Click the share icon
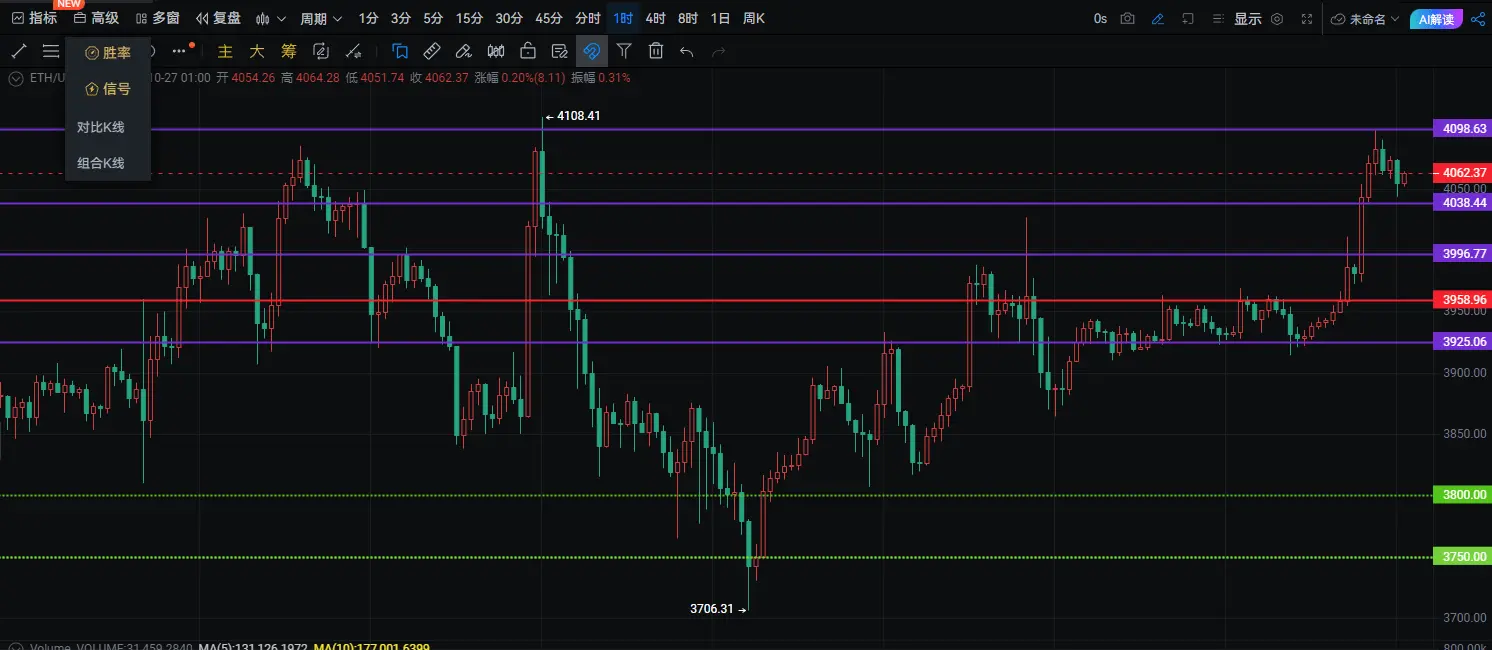1492x650 pixels. click(x=1478, y=18)
